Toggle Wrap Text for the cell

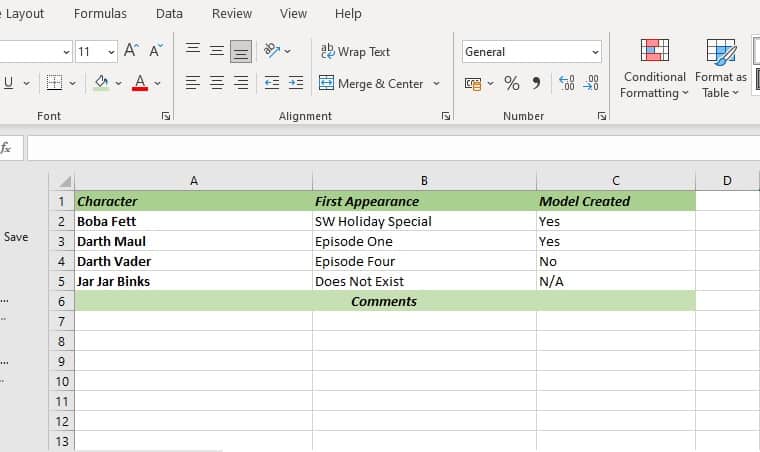click(x=355, y=52)
